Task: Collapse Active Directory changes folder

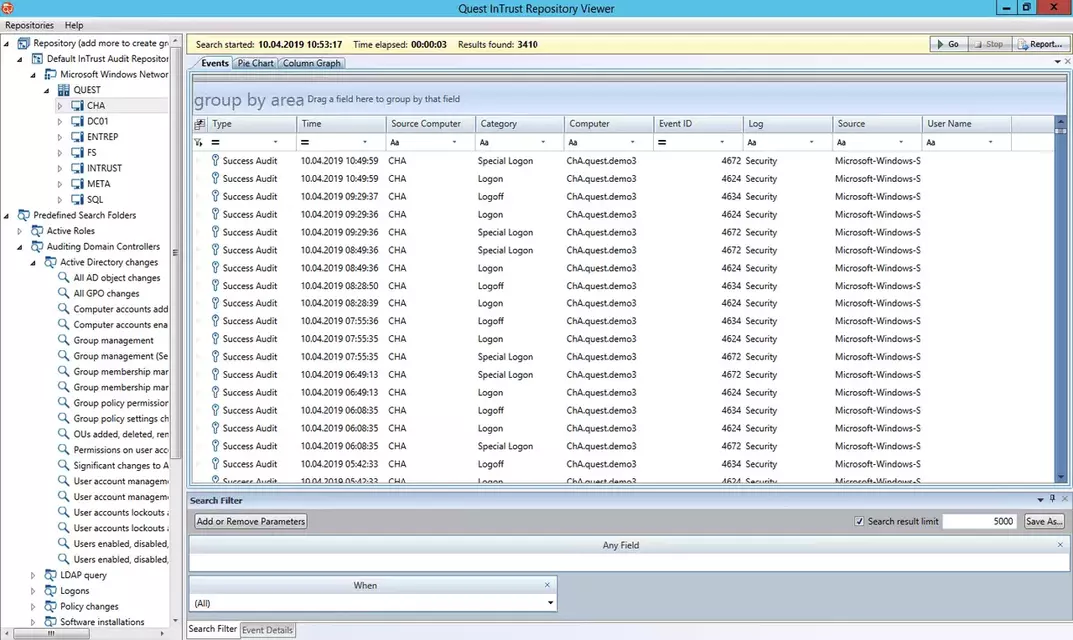Action: click(33, 263)
